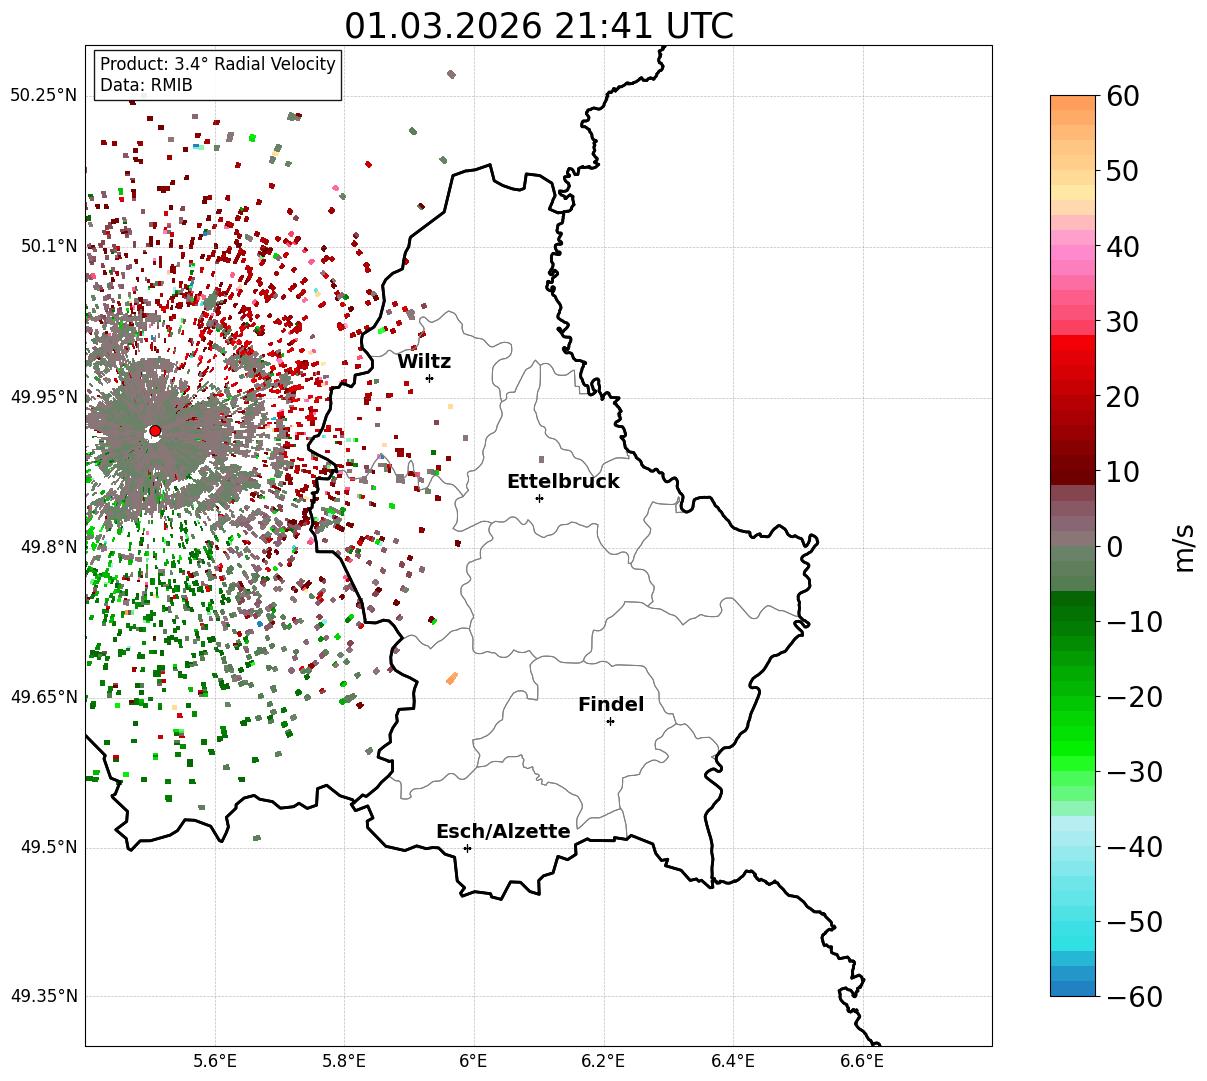Click the longitude label '5.8°E'
1207x1081 pixels.
tap(345, 1061)
